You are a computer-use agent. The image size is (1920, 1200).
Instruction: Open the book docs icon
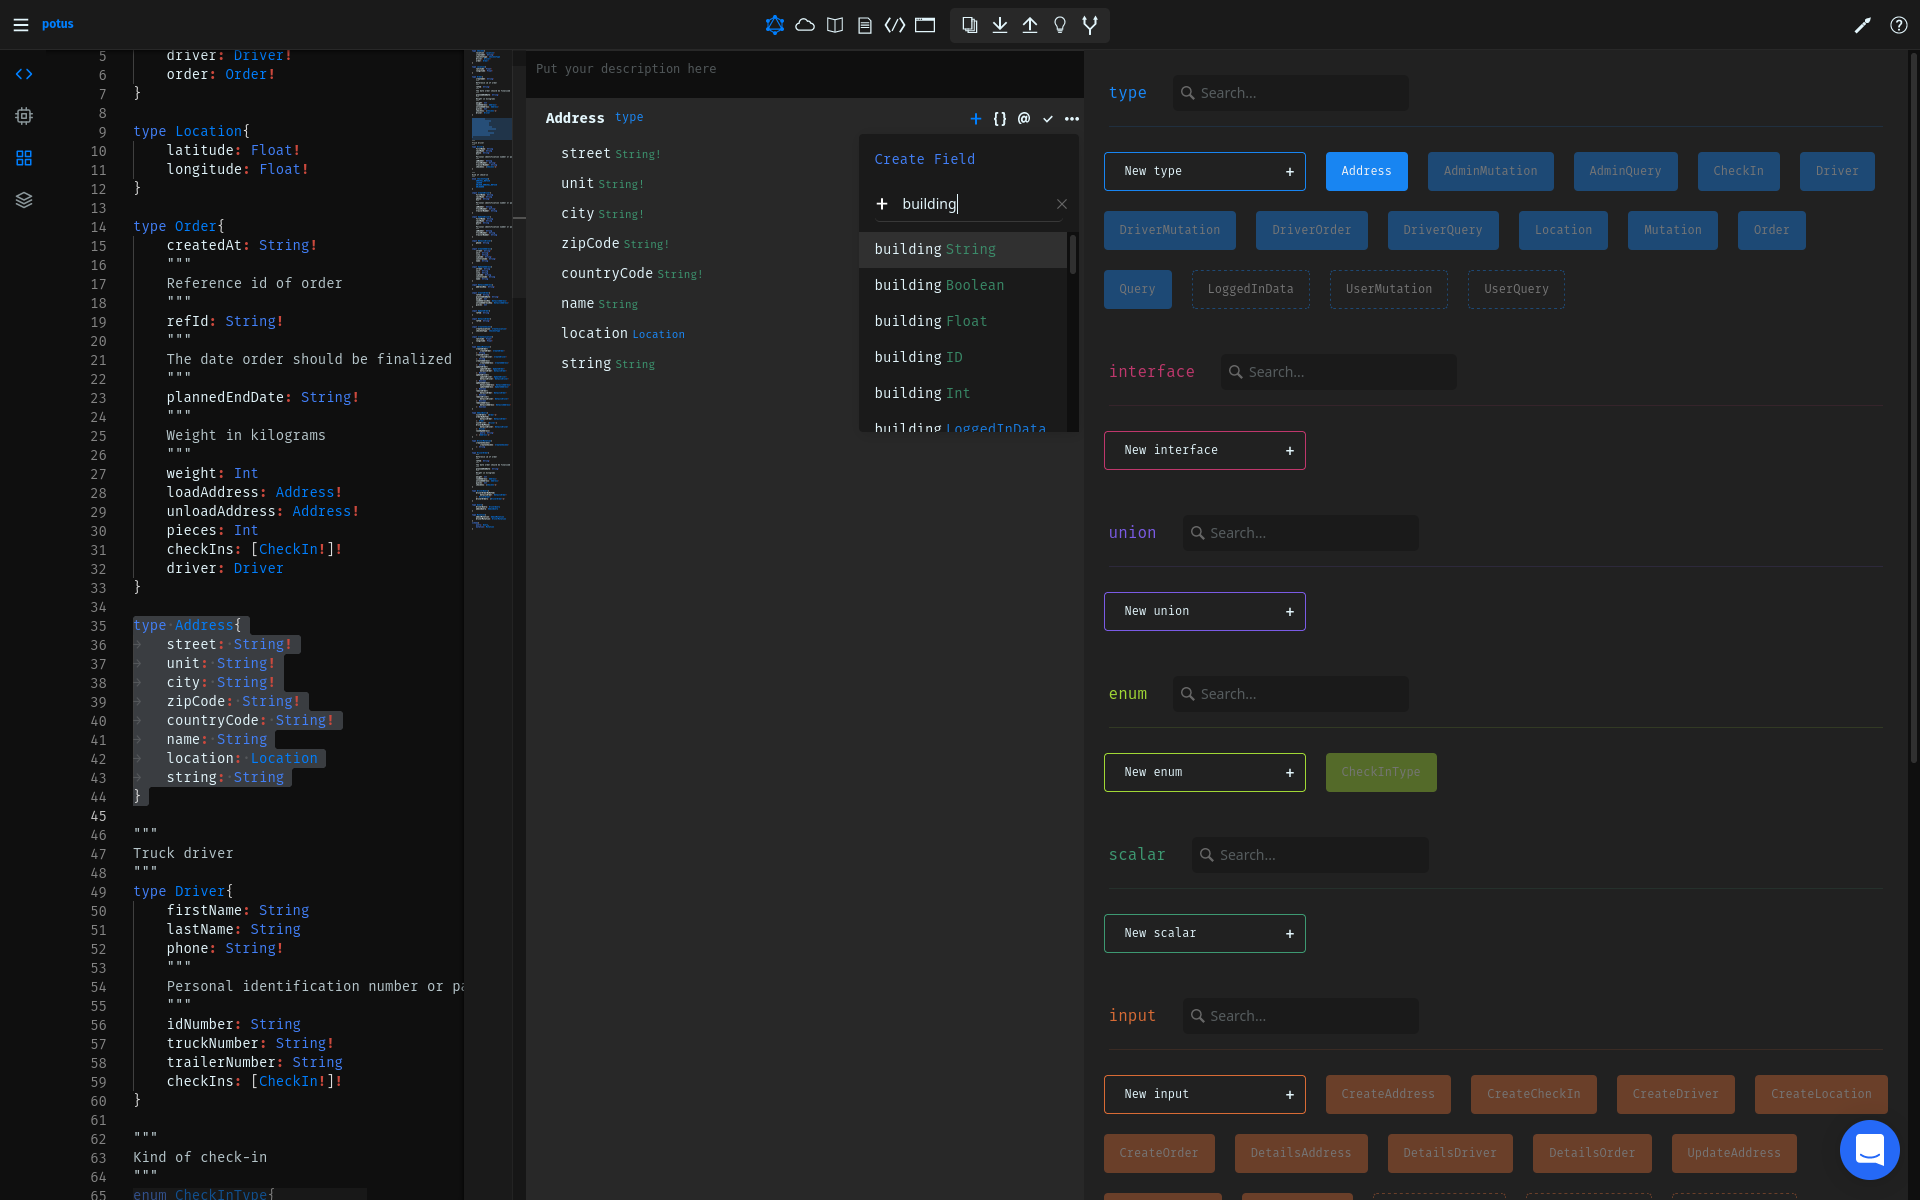click(x=835, y=25)
